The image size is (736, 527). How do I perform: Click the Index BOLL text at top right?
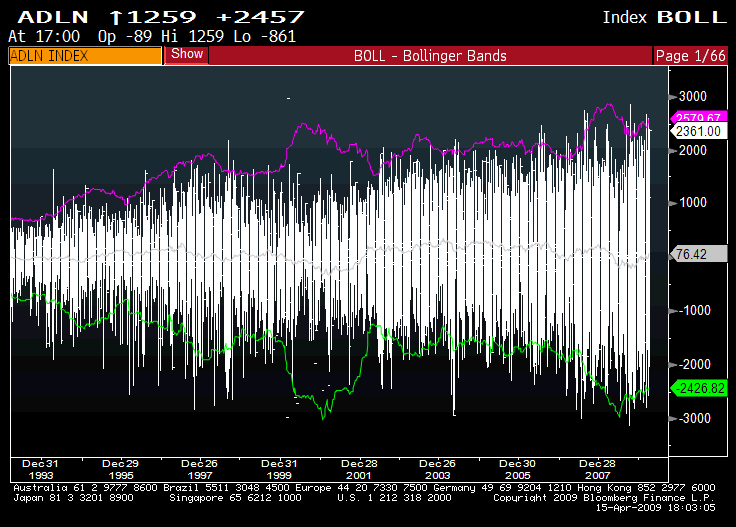[x=665, y=17]
